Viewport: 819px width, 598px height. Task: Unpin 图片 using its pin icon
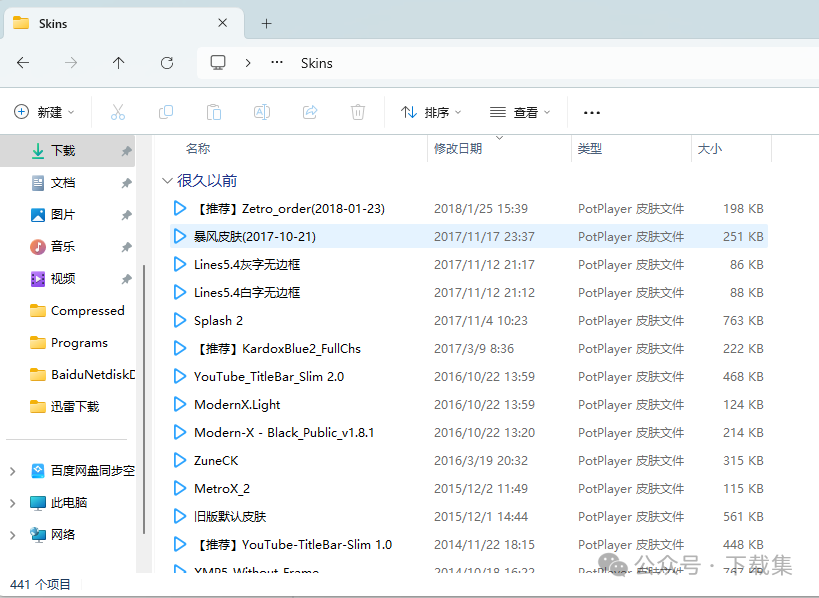click(126, 215)
